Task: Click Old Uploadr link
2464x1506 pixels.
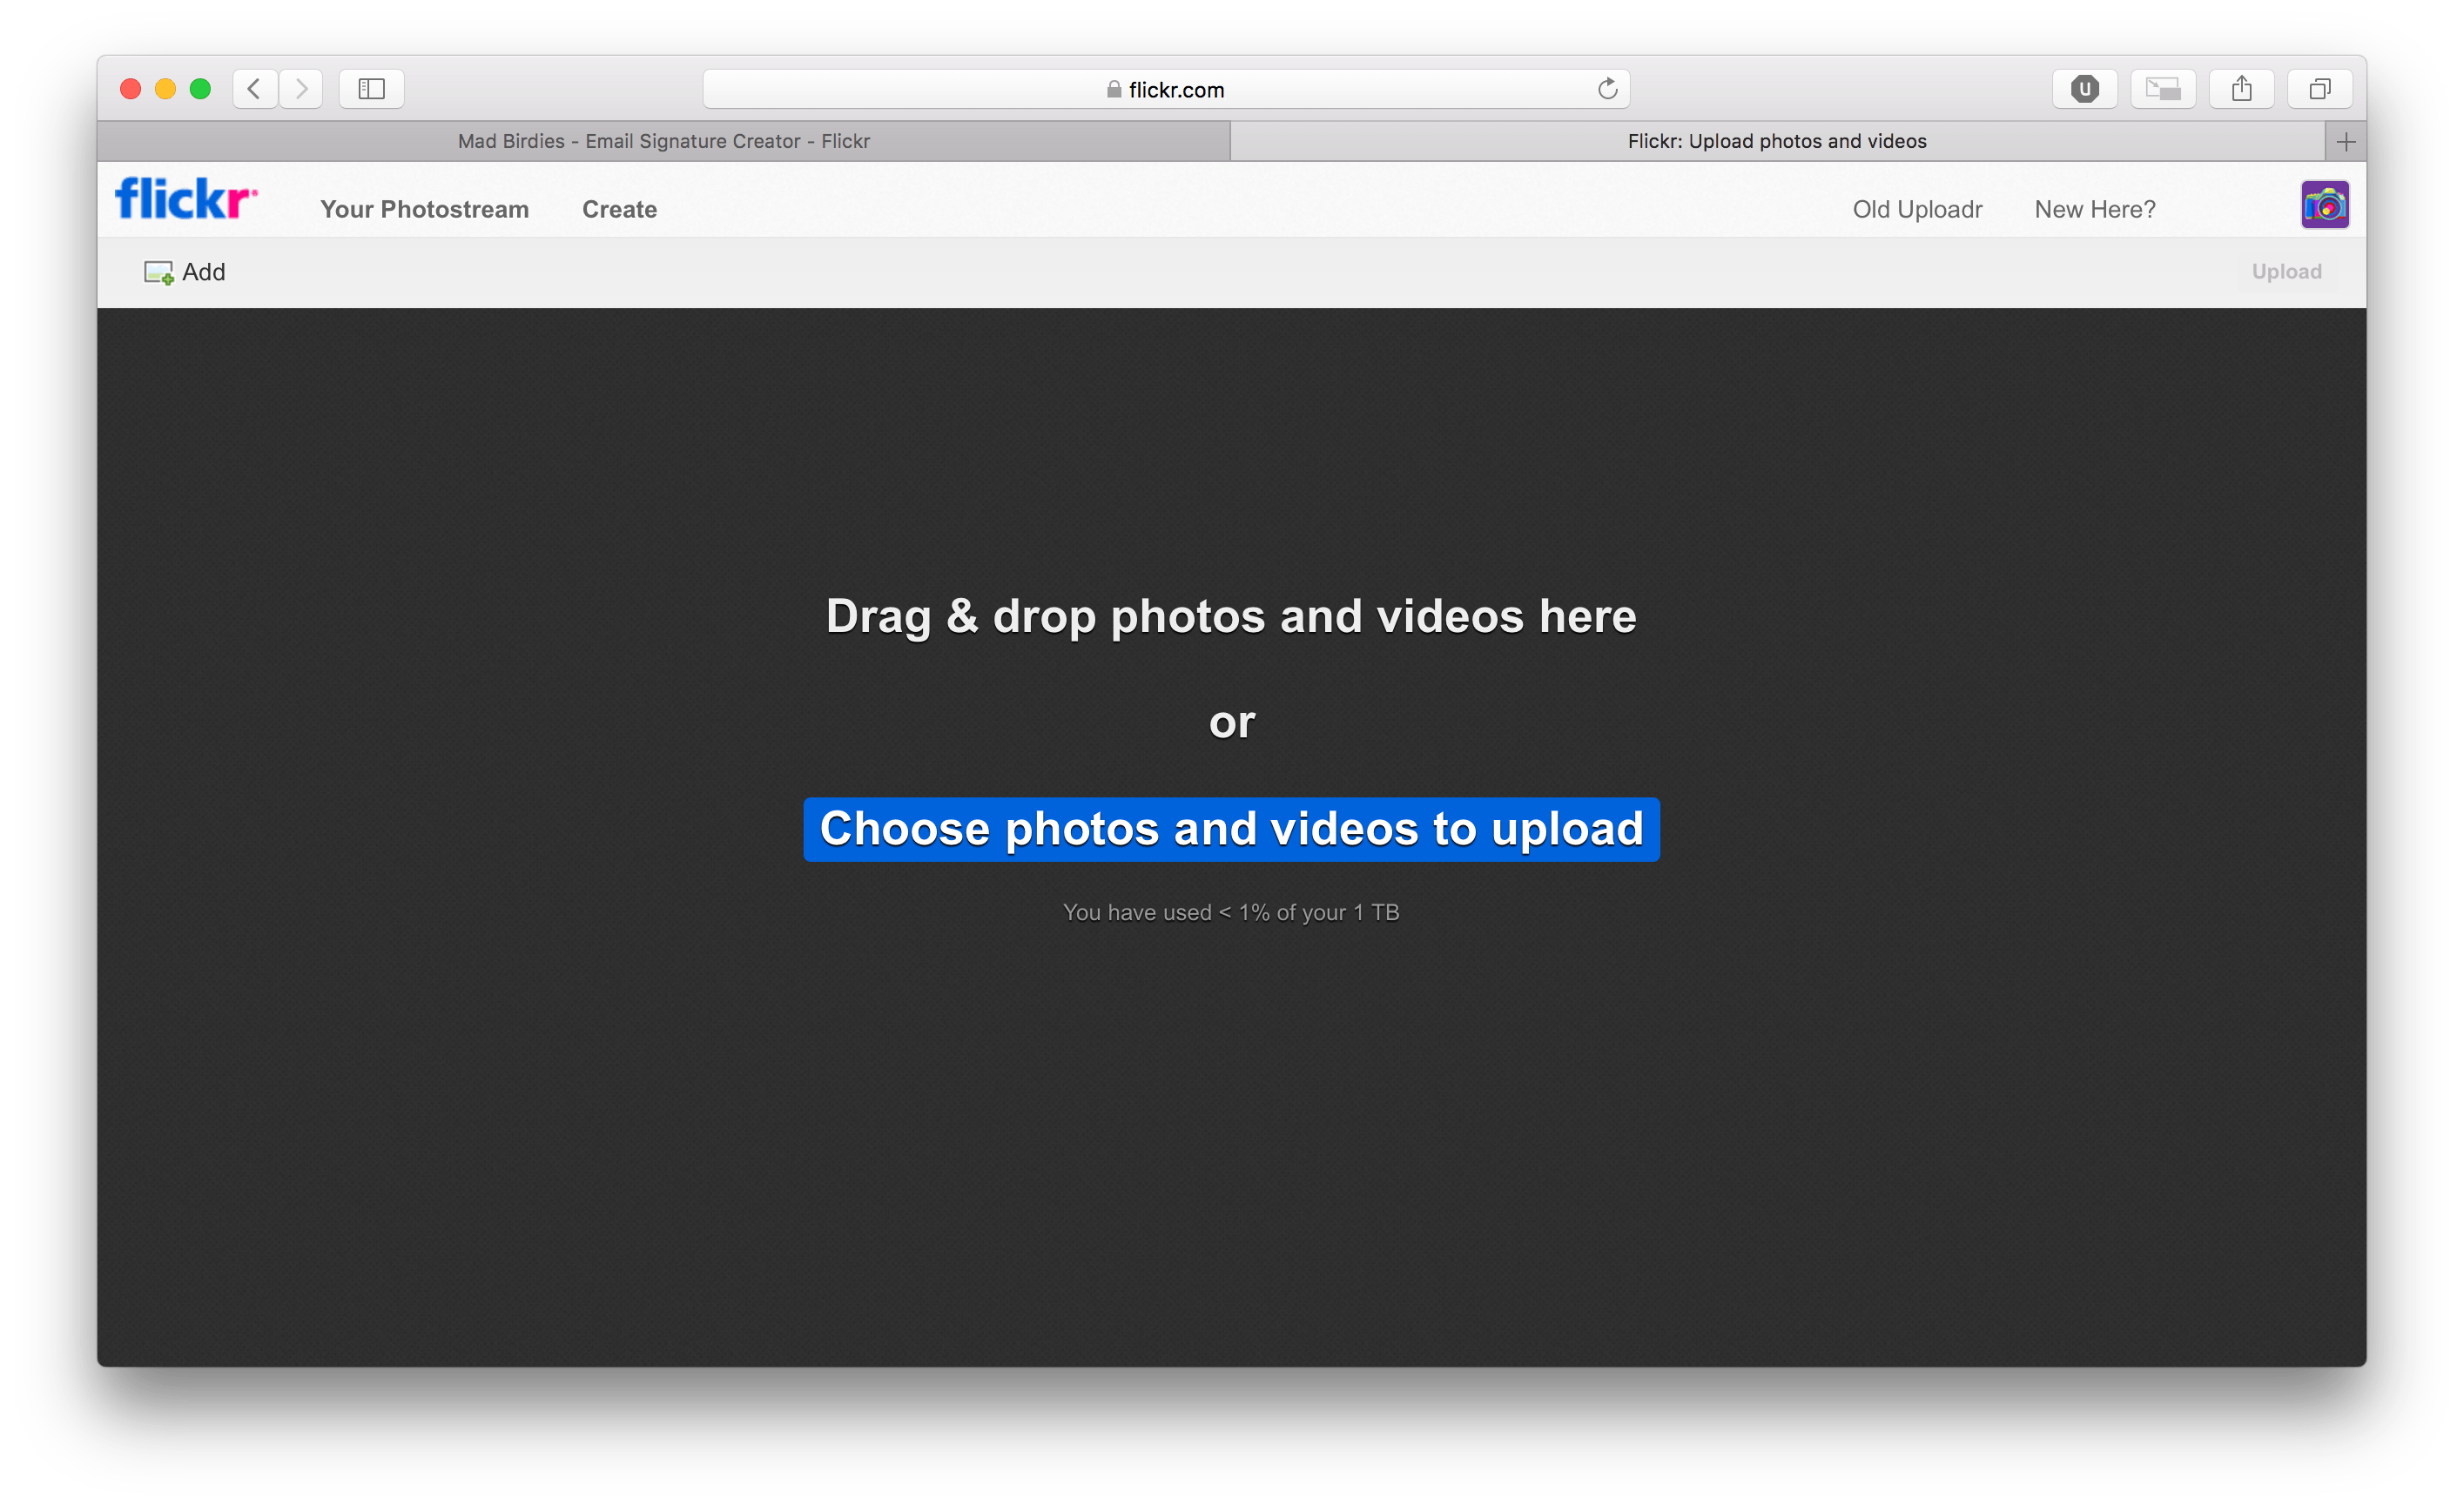Action: click(x=1916, y=209)
